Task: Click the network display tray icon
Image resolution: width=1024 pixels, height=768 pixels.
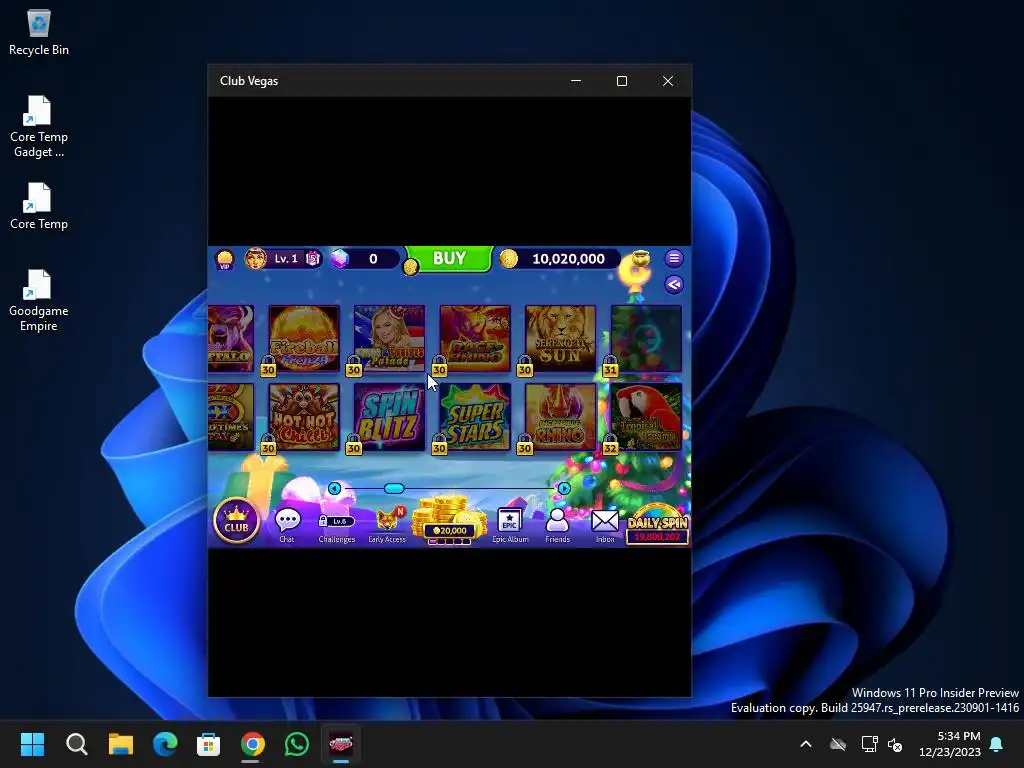Action: tap(869, 744)
